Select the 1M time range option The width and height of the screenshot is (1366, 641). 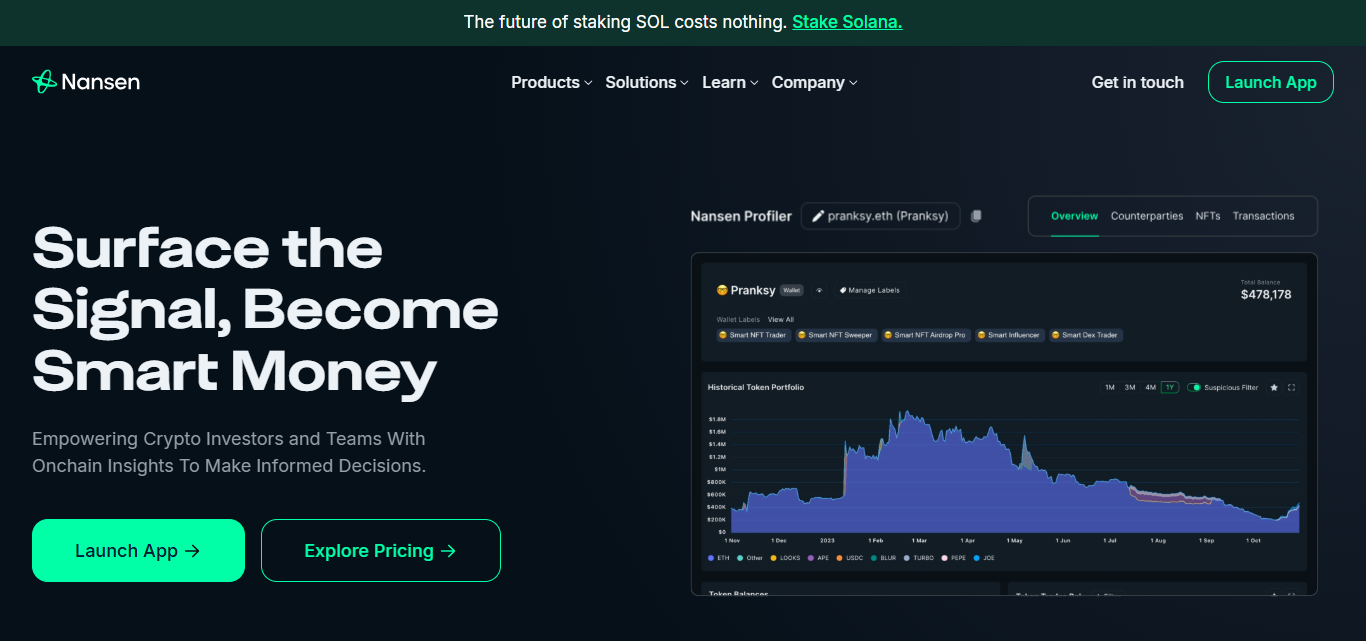pyautogui.click(x=1110, y=387)
